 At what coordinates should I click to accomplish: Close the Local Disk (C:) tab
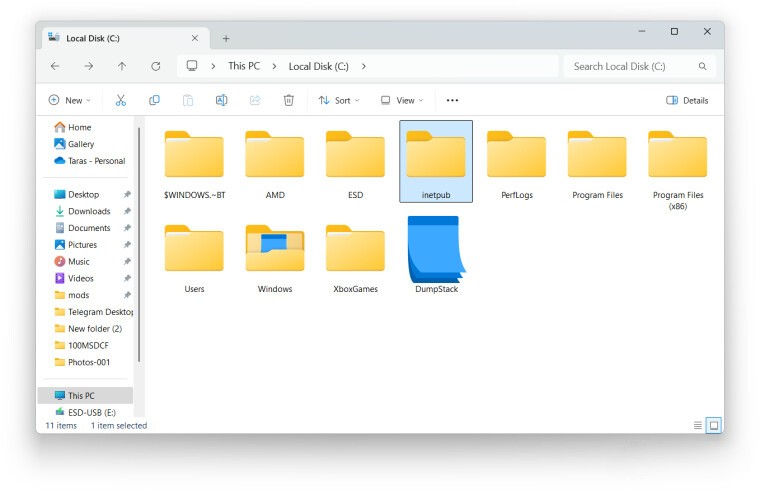195,38
